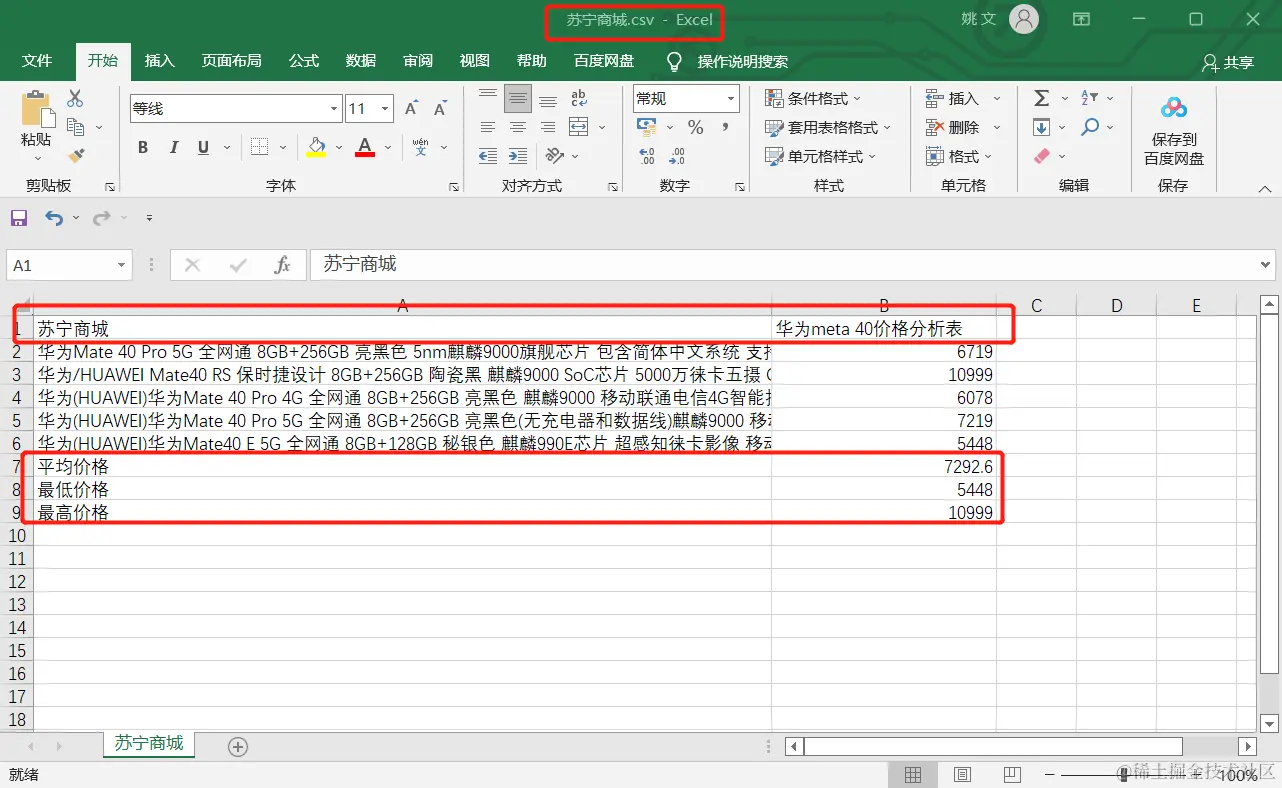Apply percent style to the cell
This screenshot has width=1282, height=788.
(x=696, y=127)
